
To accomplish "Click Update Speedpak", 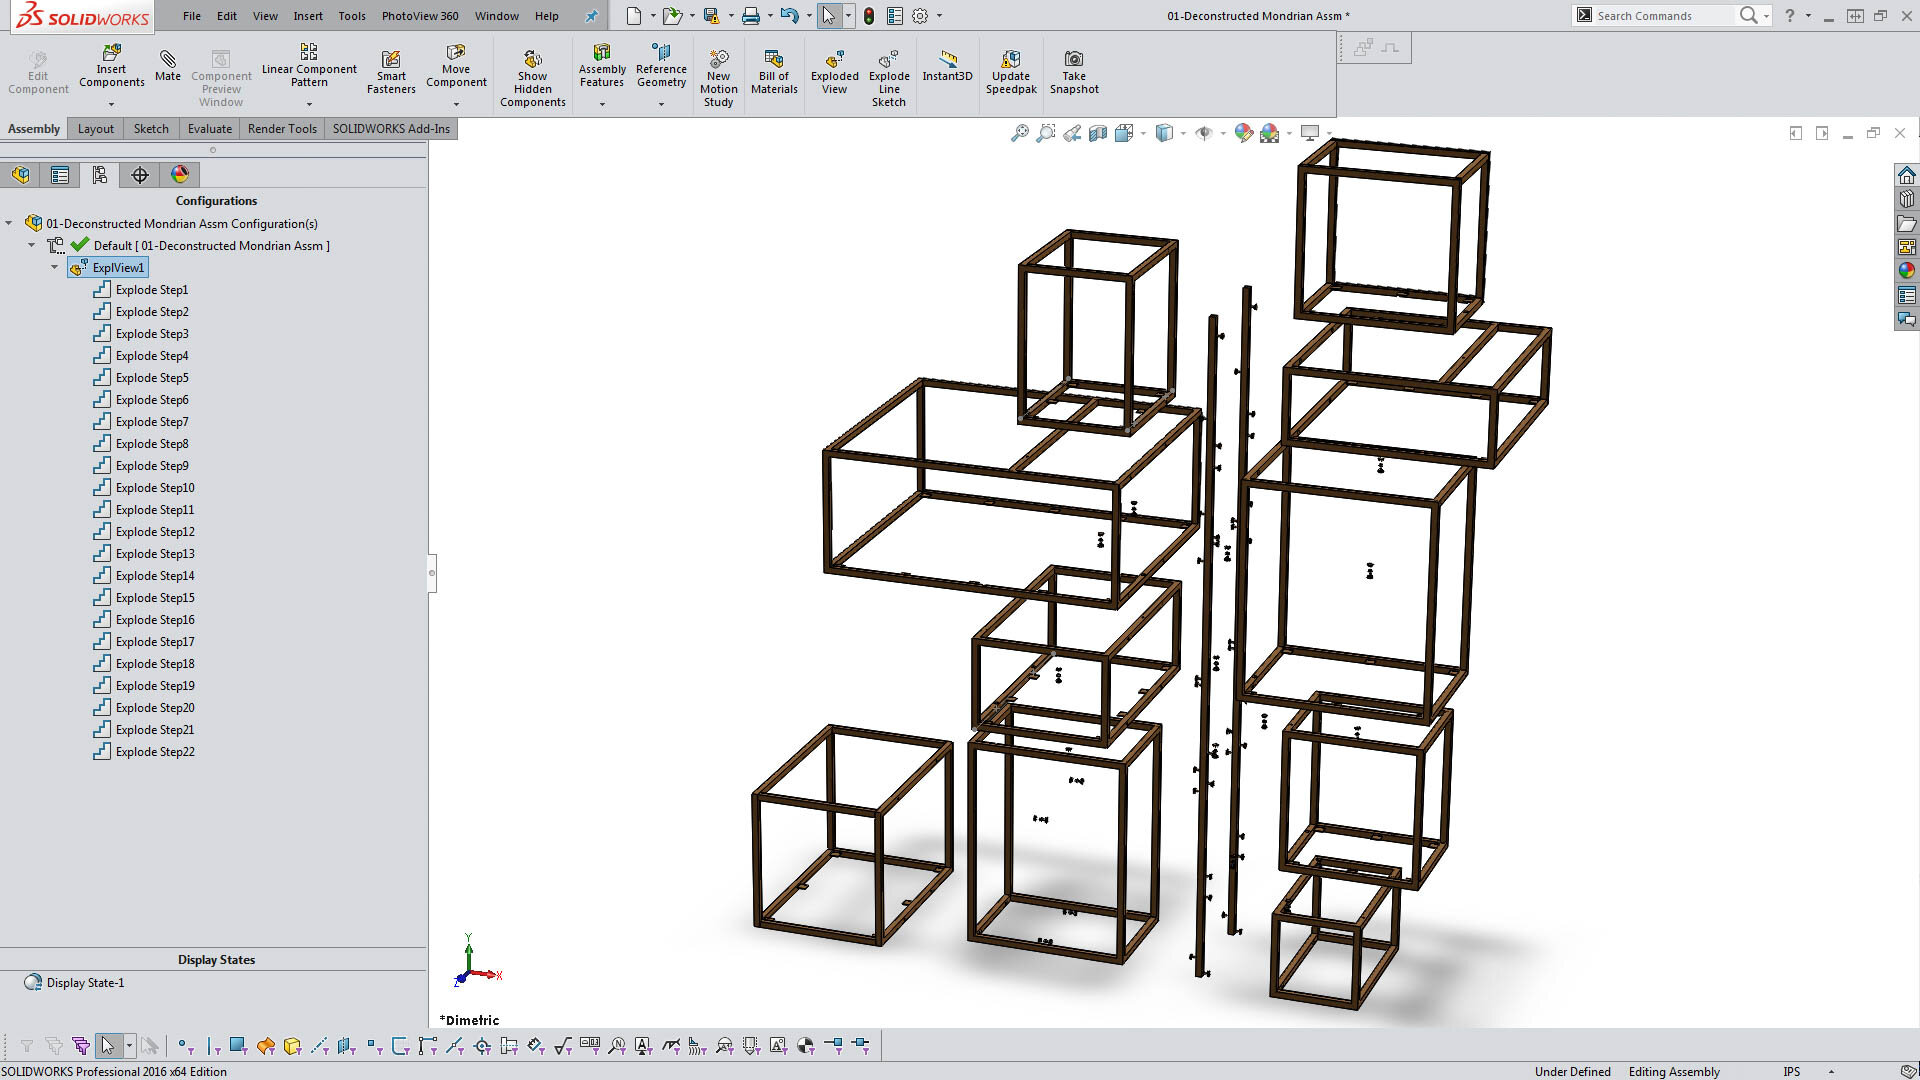I will pyautogui.click(x=1011, y=72).
